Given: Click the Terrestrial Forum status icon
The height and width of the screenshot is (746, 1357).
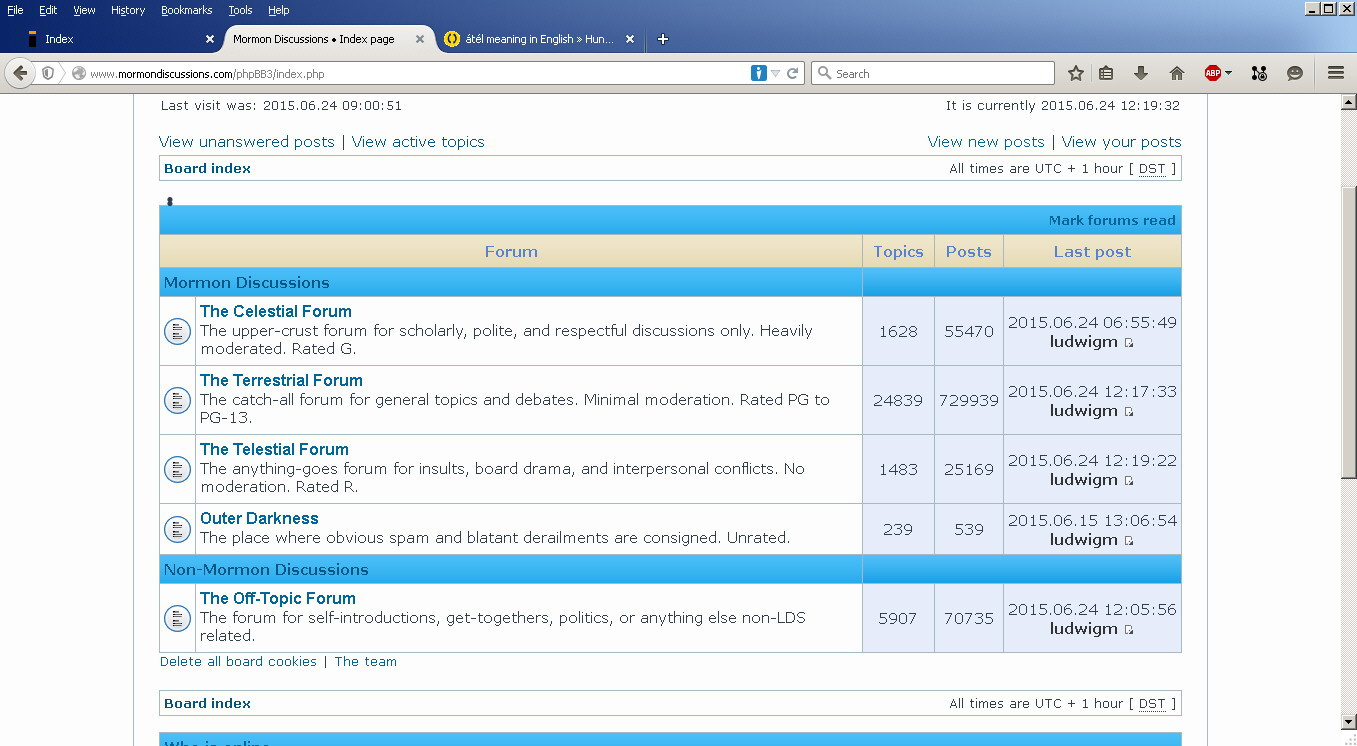Looking at the screenshot, I should (x=177, y=400).
